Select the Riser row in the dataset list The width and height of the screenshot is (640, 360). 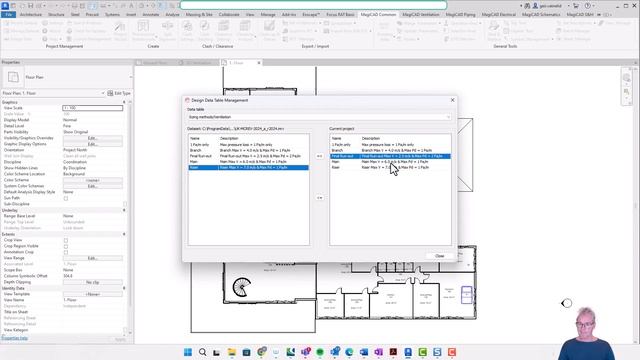tap(248, 167)
